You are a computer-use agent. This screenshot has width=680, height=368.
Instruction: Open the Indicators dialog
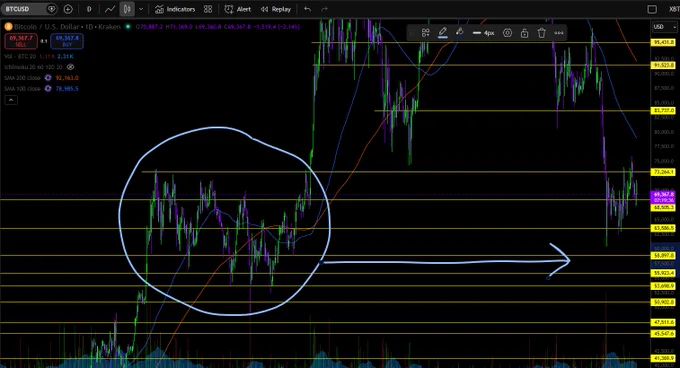(x=175, y=9)
